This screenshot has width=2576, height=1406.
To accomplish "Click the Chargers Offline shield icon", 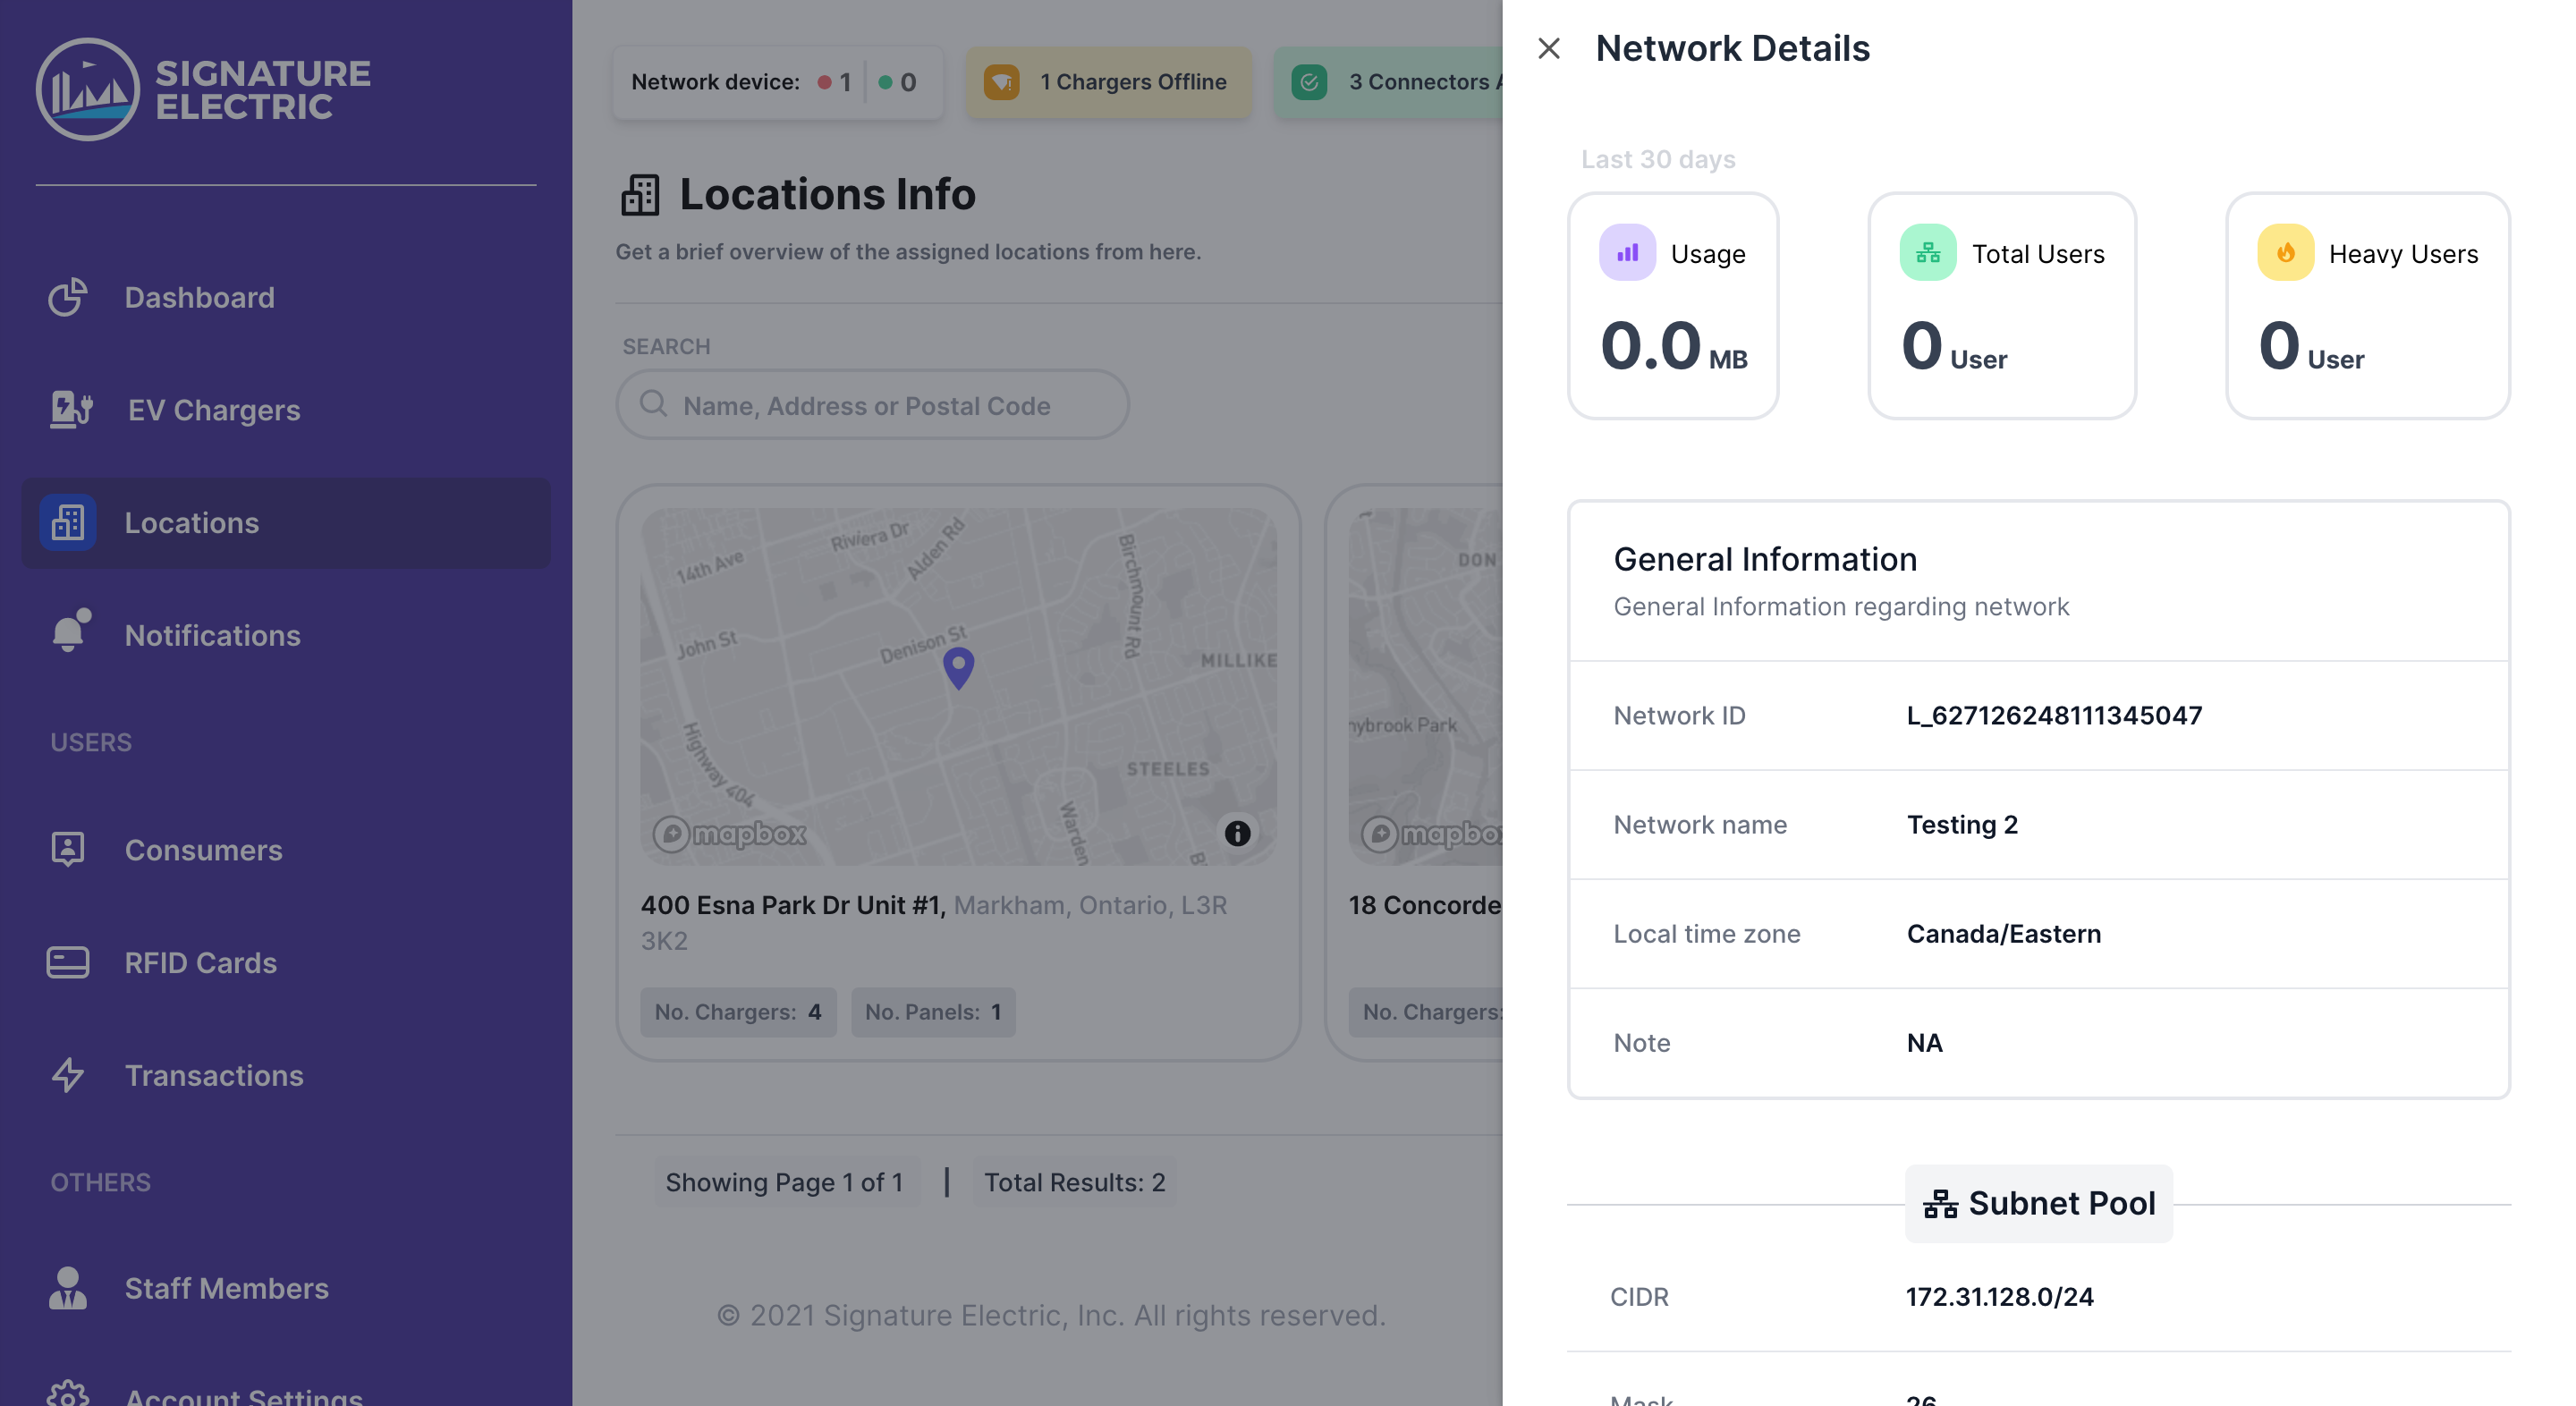I will [1001, 82].
